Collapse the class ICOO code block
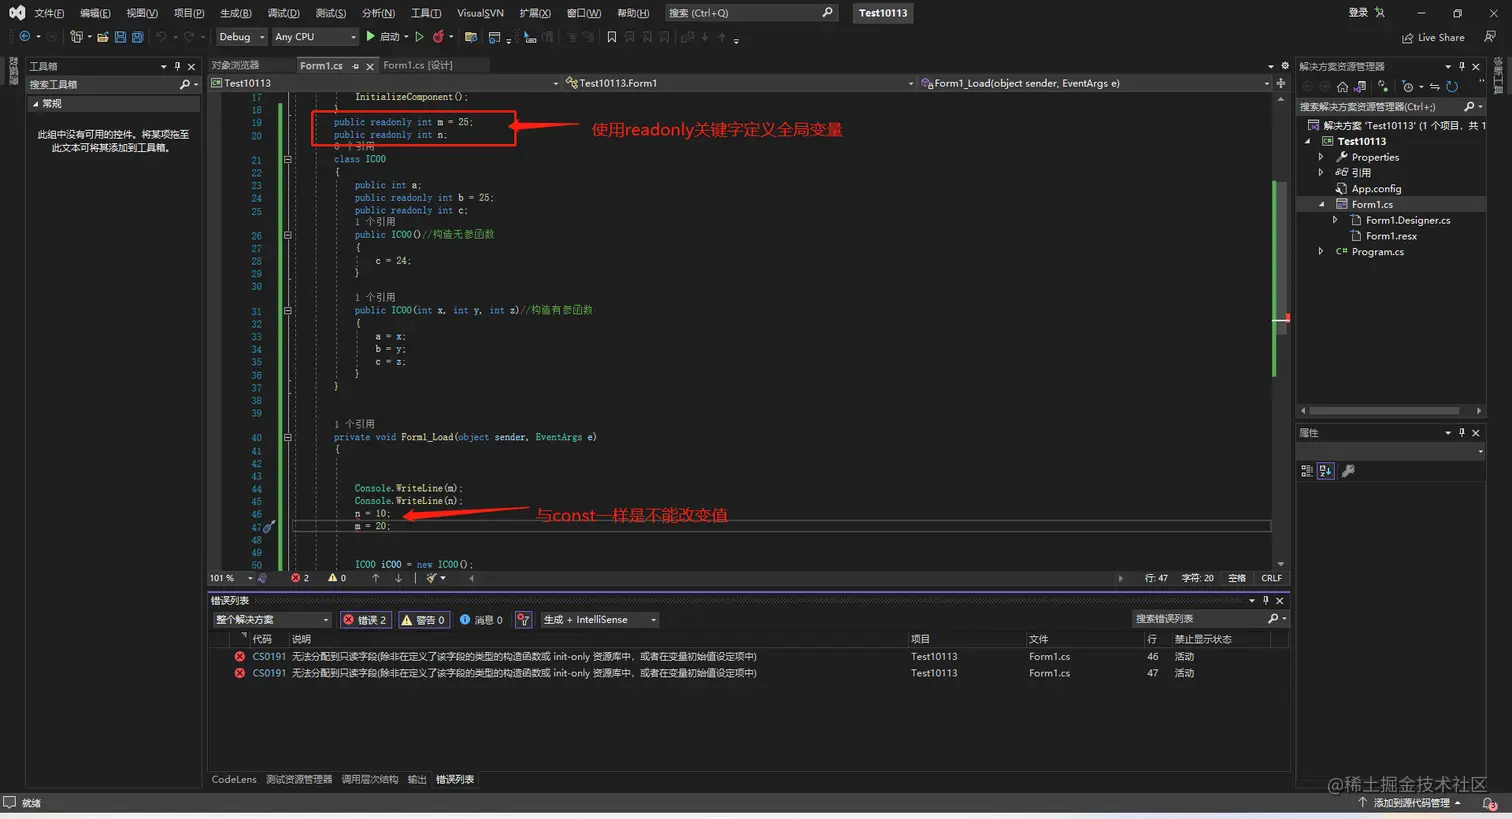Screen dimensions: 1512x819 coord(288,159)
